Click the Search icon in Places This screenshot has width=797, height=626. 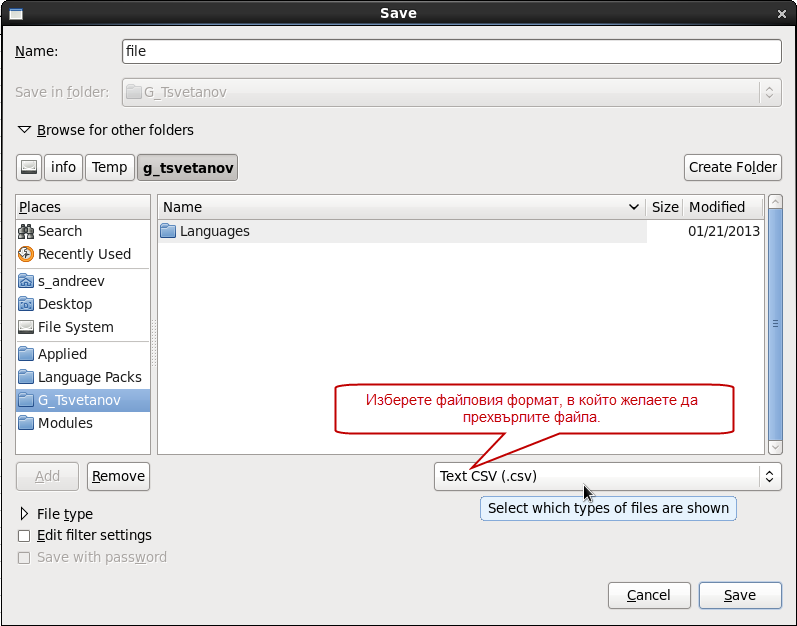click(27, 231)
